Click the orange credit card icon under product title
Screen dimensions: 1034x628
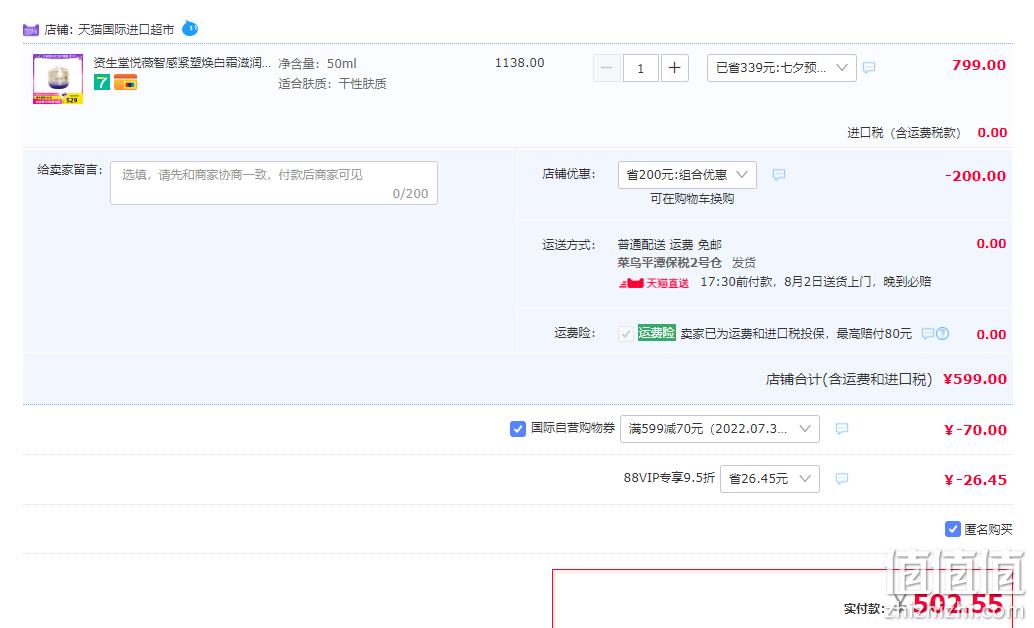click(x=125, y=82)
